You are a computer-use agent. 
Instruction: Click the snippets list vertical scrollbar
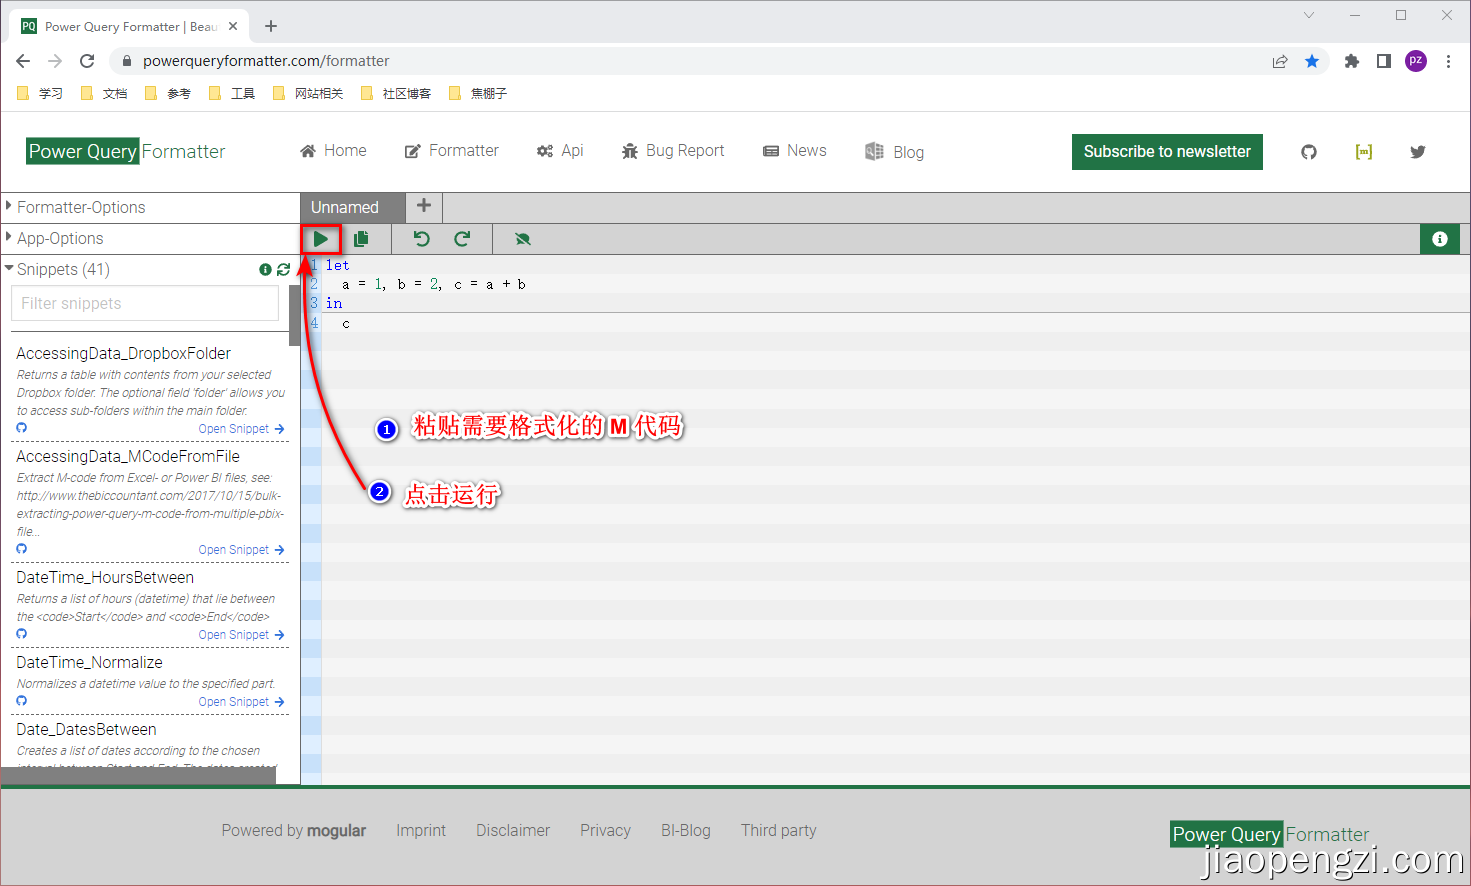(x=294, y=315)
